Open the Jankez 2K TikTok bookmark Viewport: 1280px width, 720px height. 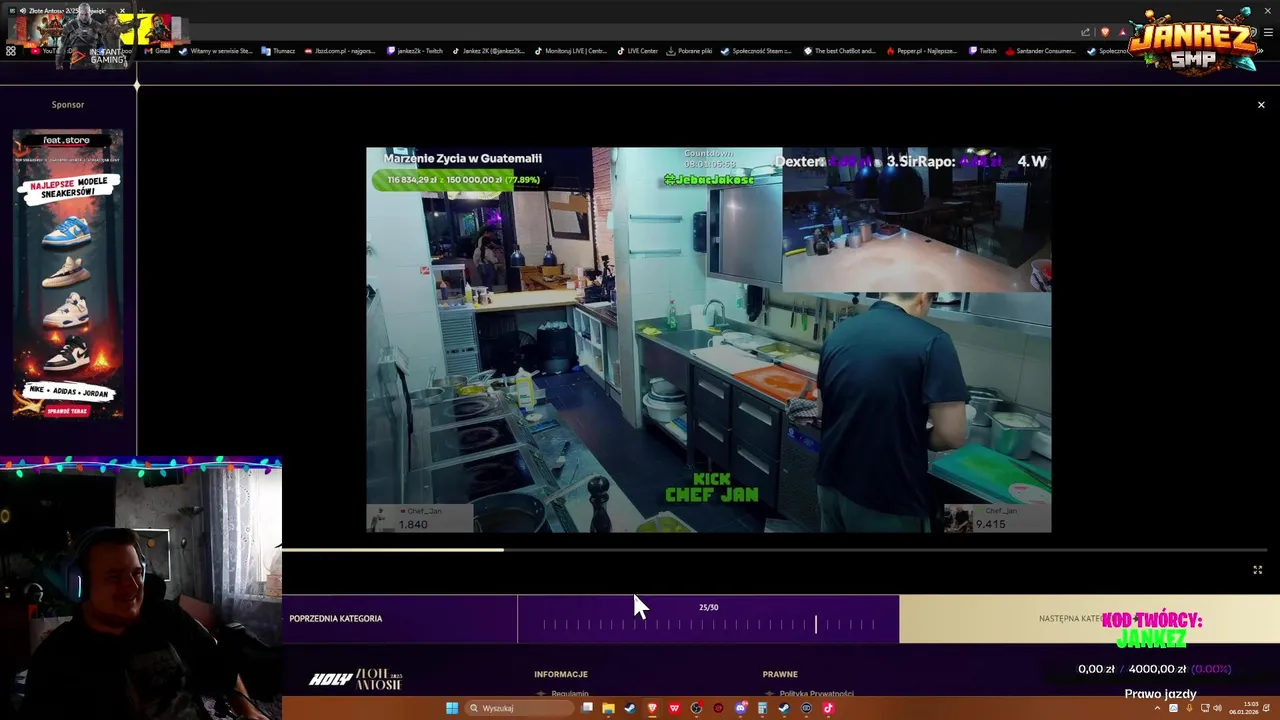click(489, 51)
